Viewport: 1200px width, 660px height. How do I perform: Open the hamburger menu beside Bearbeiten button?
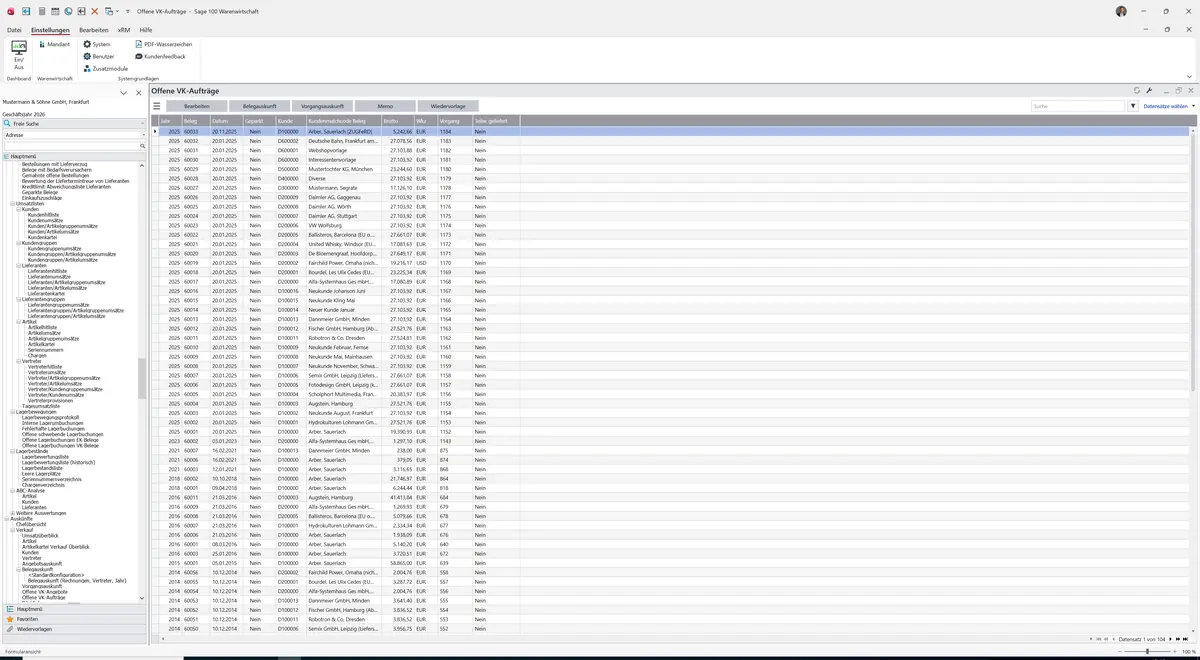[157, 106]
